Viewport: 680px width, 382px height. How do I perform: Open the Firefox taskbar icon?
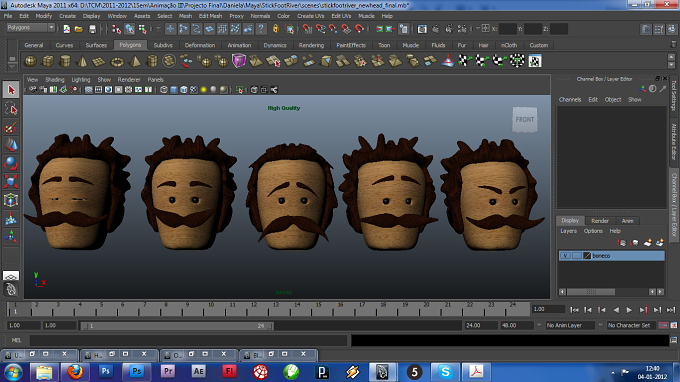pos(75,372)
